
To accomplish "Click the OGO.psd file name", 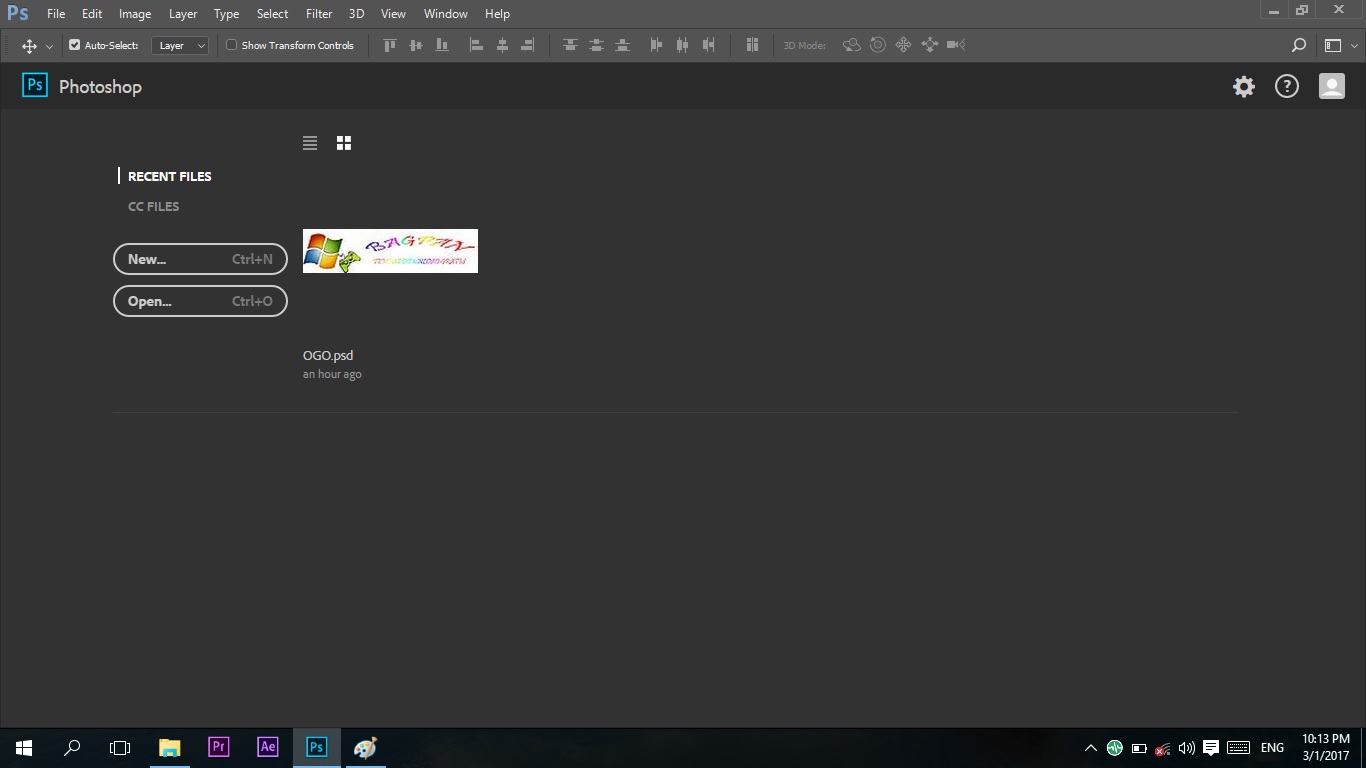I will [328, 355].
